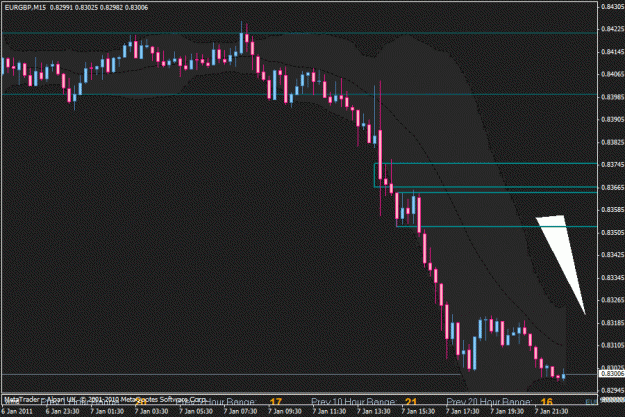The height and width of the screenshot is (417, 625).
Task: Select the top teal horizontal line near 0.84225
Action: click(299, 33)
